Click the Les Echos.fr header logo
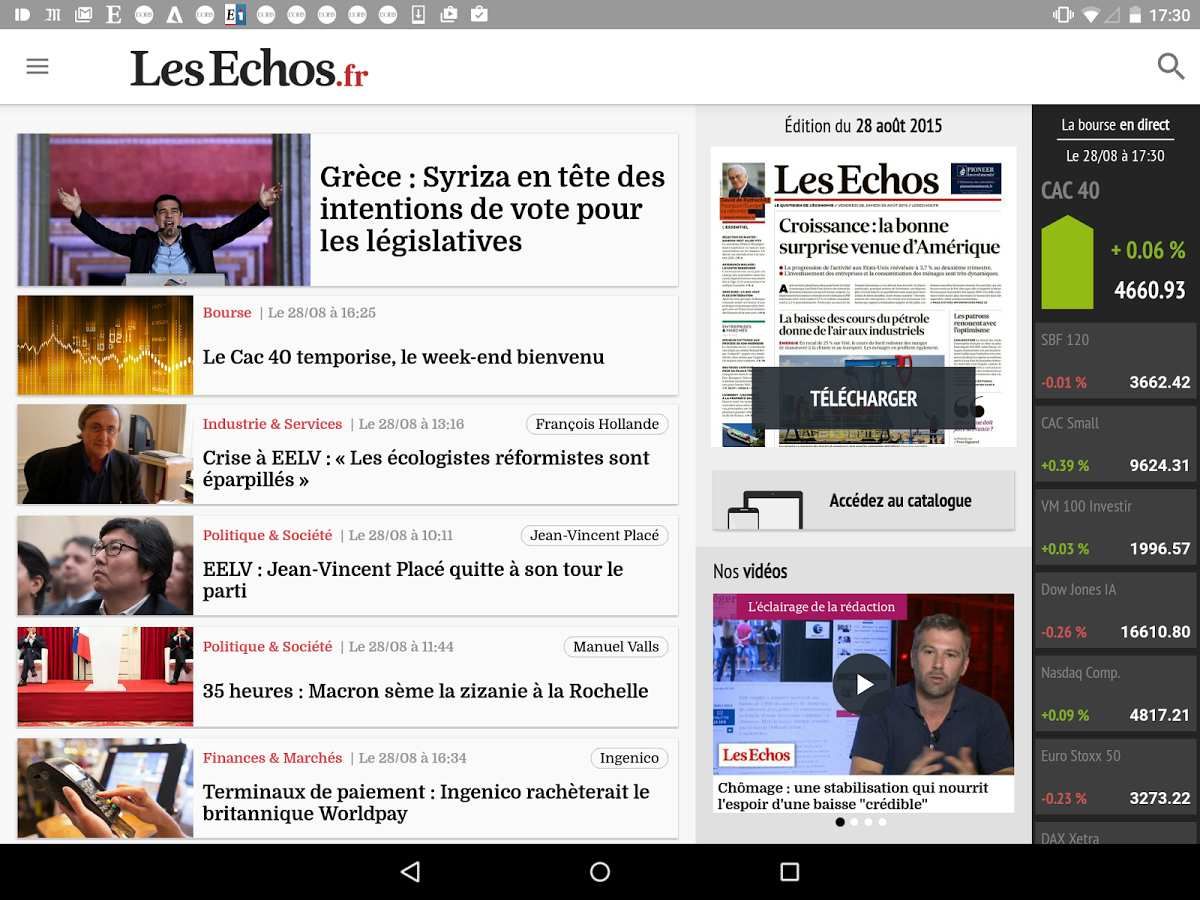This screenshot has height=900, width=1200. (249, 68)
